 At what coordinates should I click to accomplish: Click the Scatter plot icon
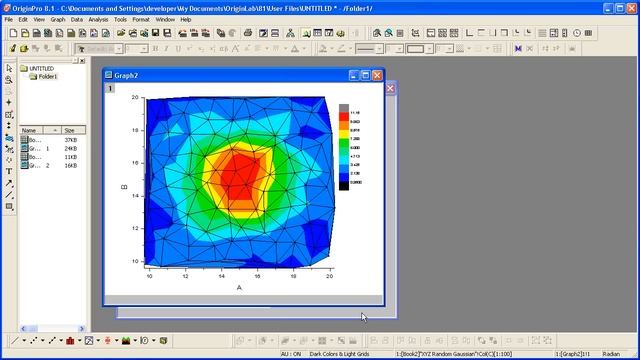coord(33,340)
